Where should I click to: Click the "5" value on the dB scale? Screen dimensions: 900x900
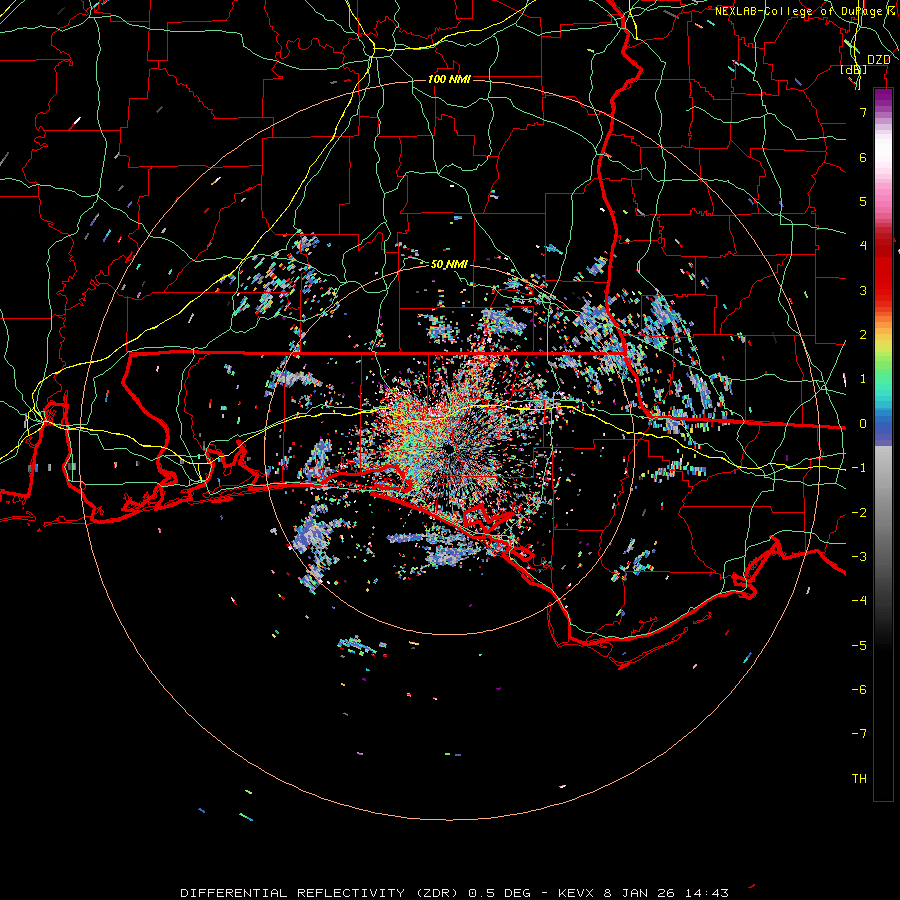tap(863, 201)
